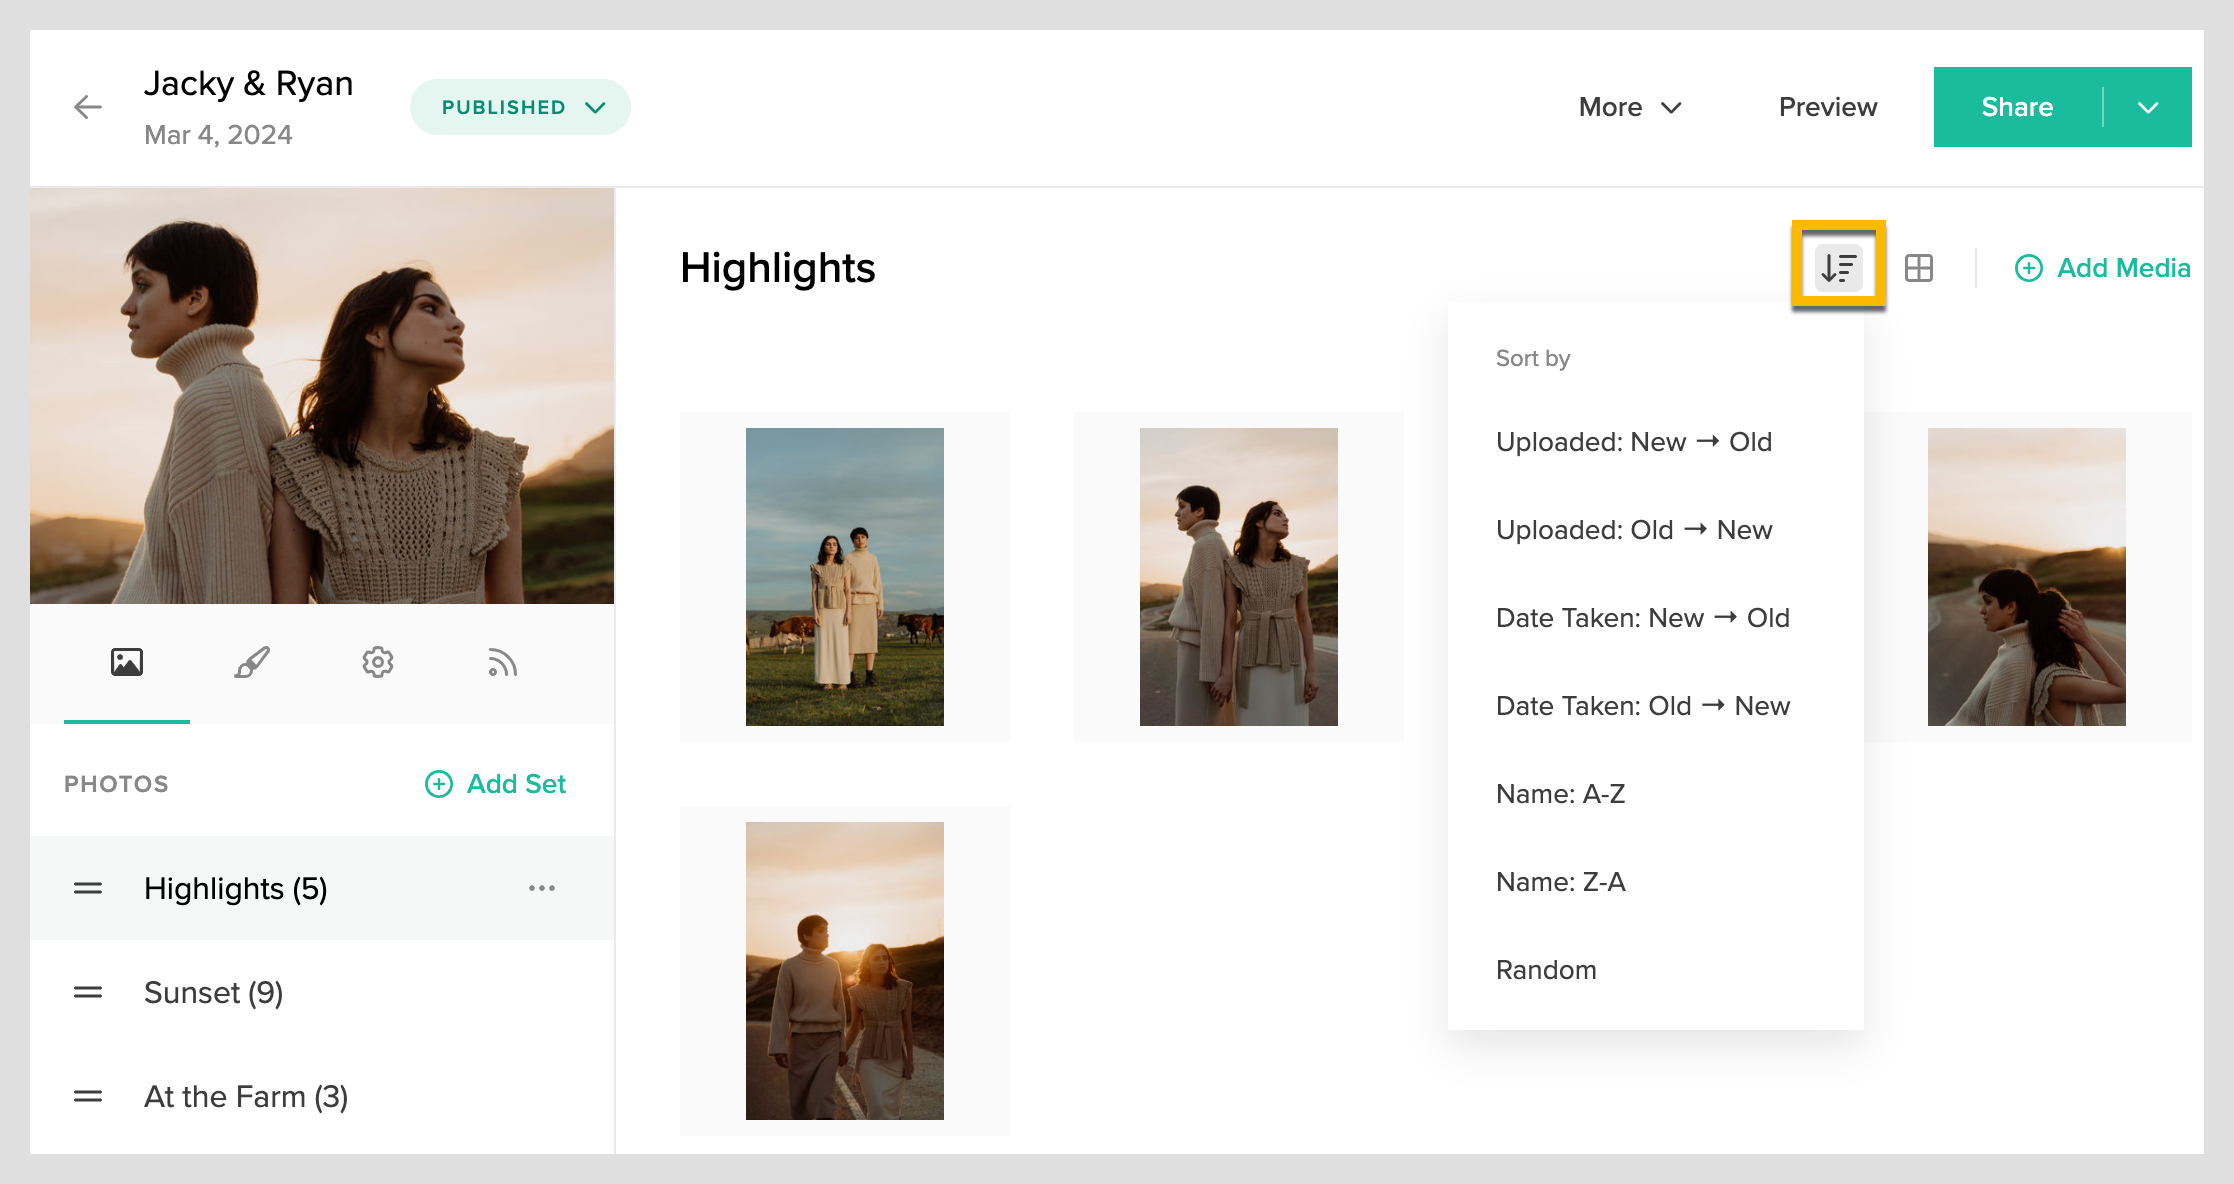Sort by Name: A-Z
The width and height of the screenshot is (2234, 1184).
(1656, 794)
